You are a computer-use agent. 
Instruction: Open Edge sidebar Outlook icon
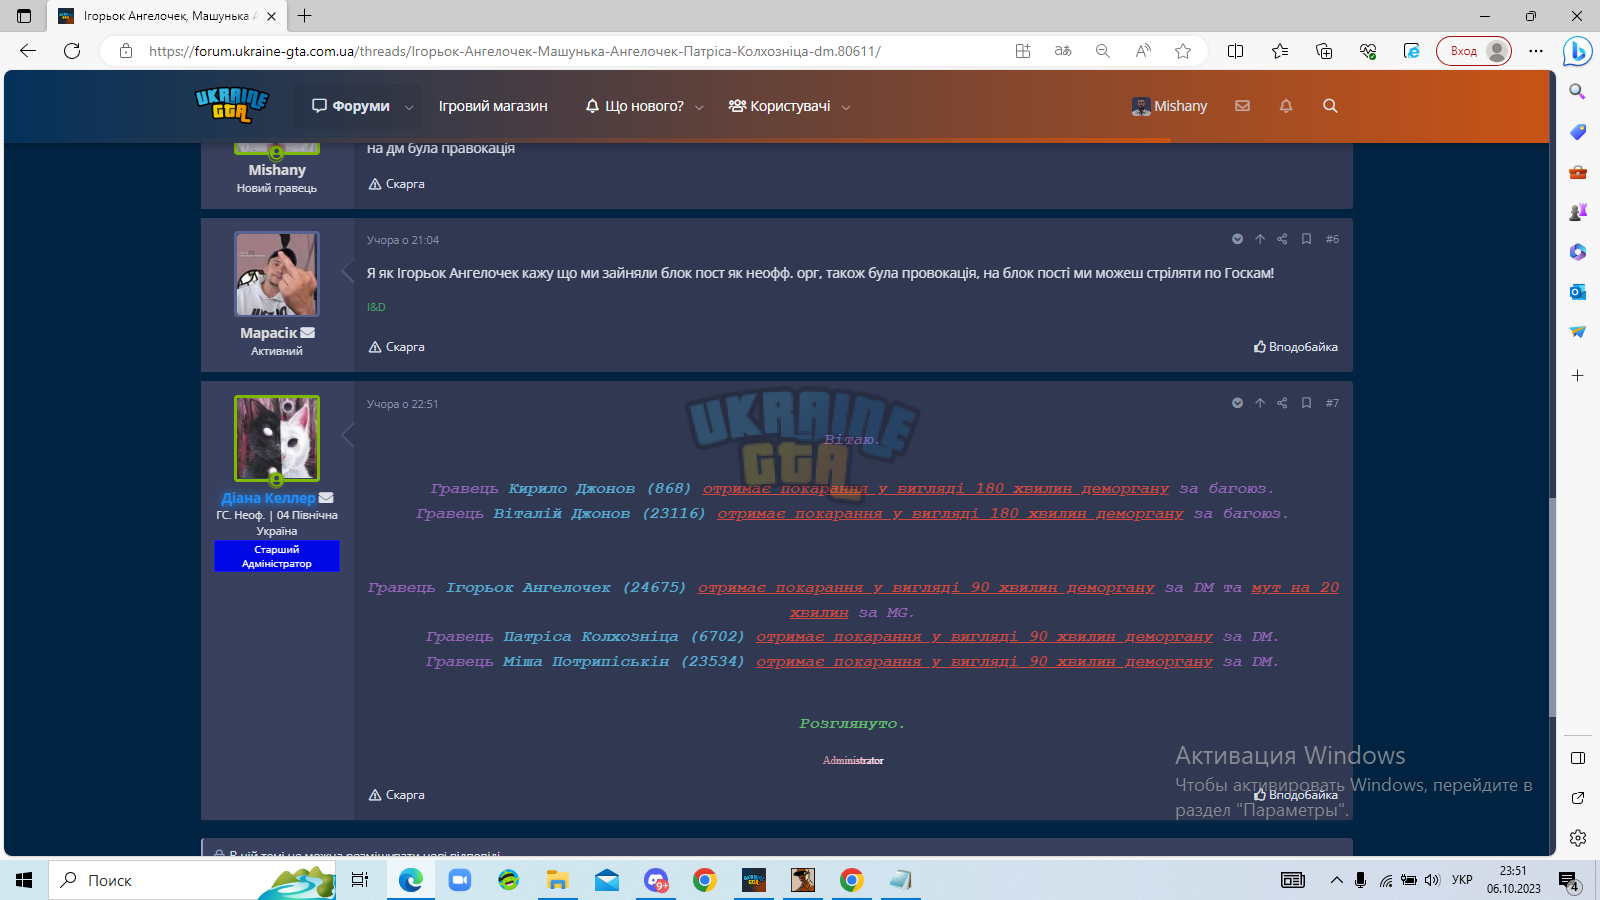point(1578,292)
